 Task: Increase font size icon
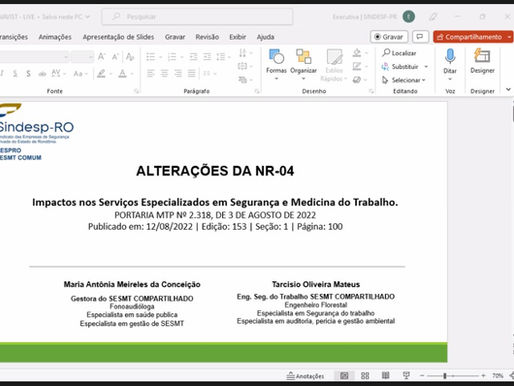coord(101,57)
